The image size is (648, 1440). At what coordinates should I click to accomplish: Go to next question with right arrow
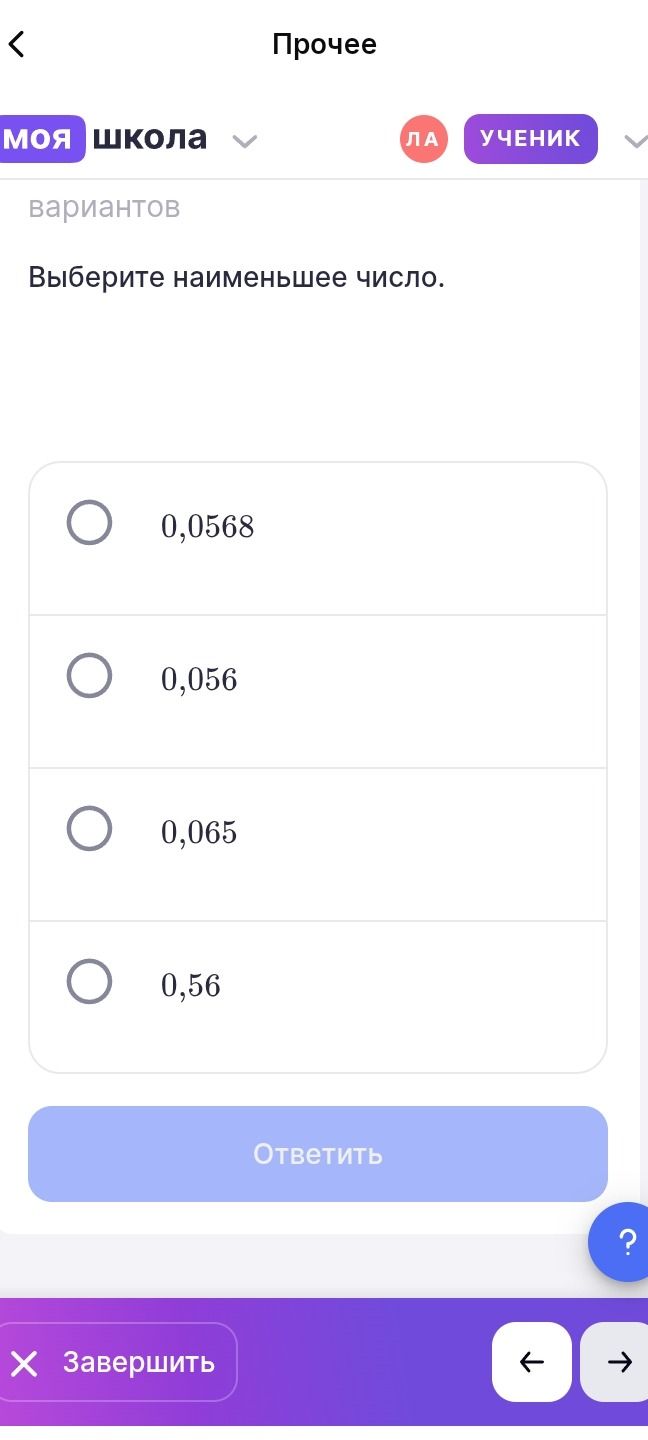[616, 1362]
